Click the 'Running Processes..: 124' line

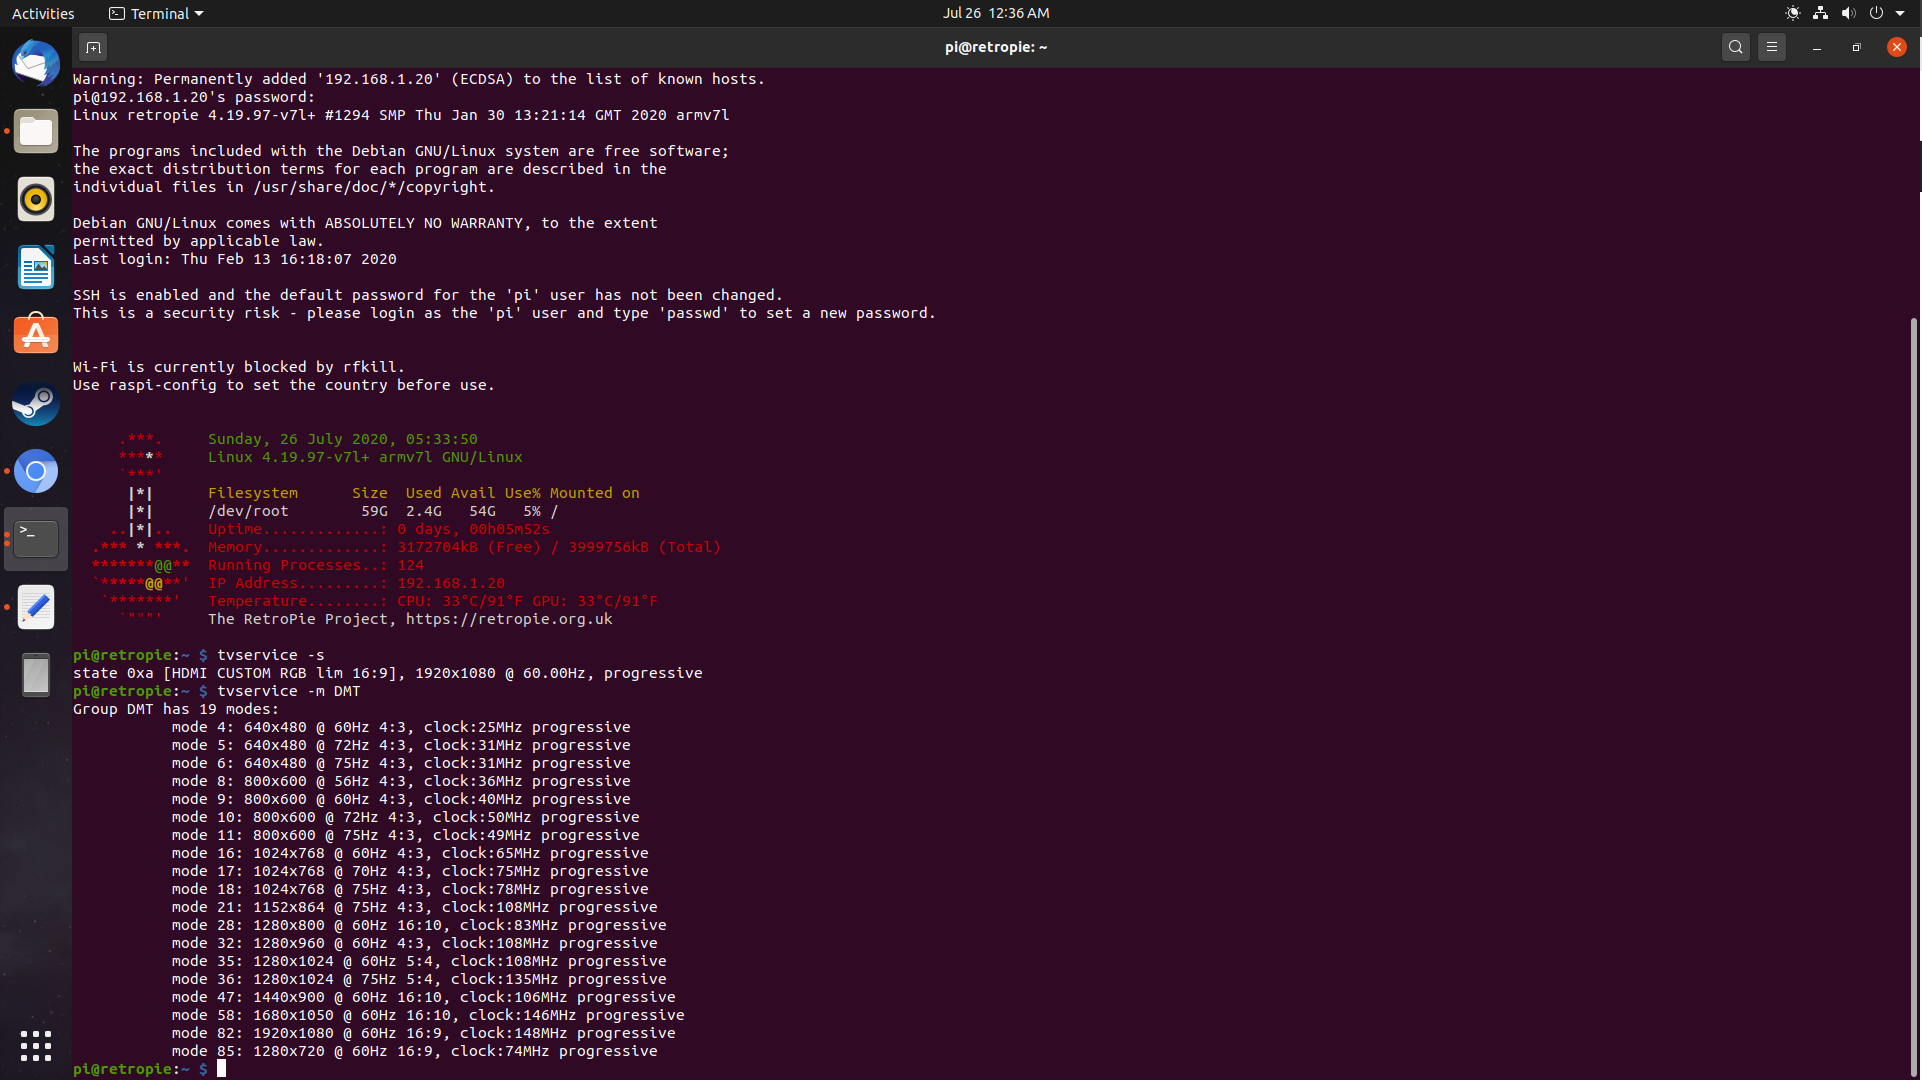(316, 565)
